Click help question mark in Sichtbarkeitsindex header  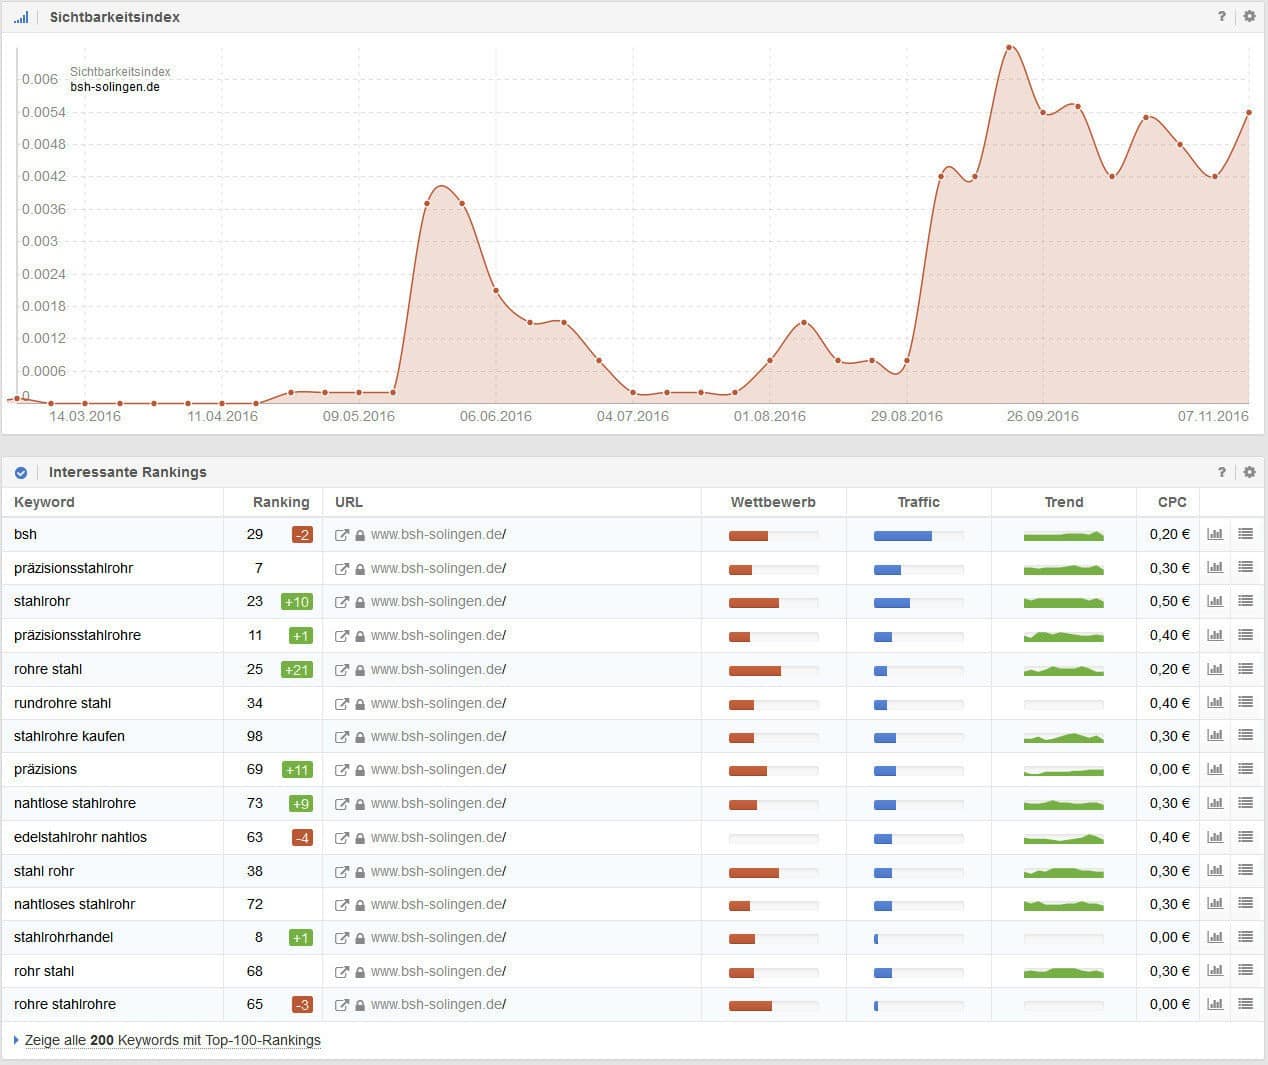point(1221,16)
